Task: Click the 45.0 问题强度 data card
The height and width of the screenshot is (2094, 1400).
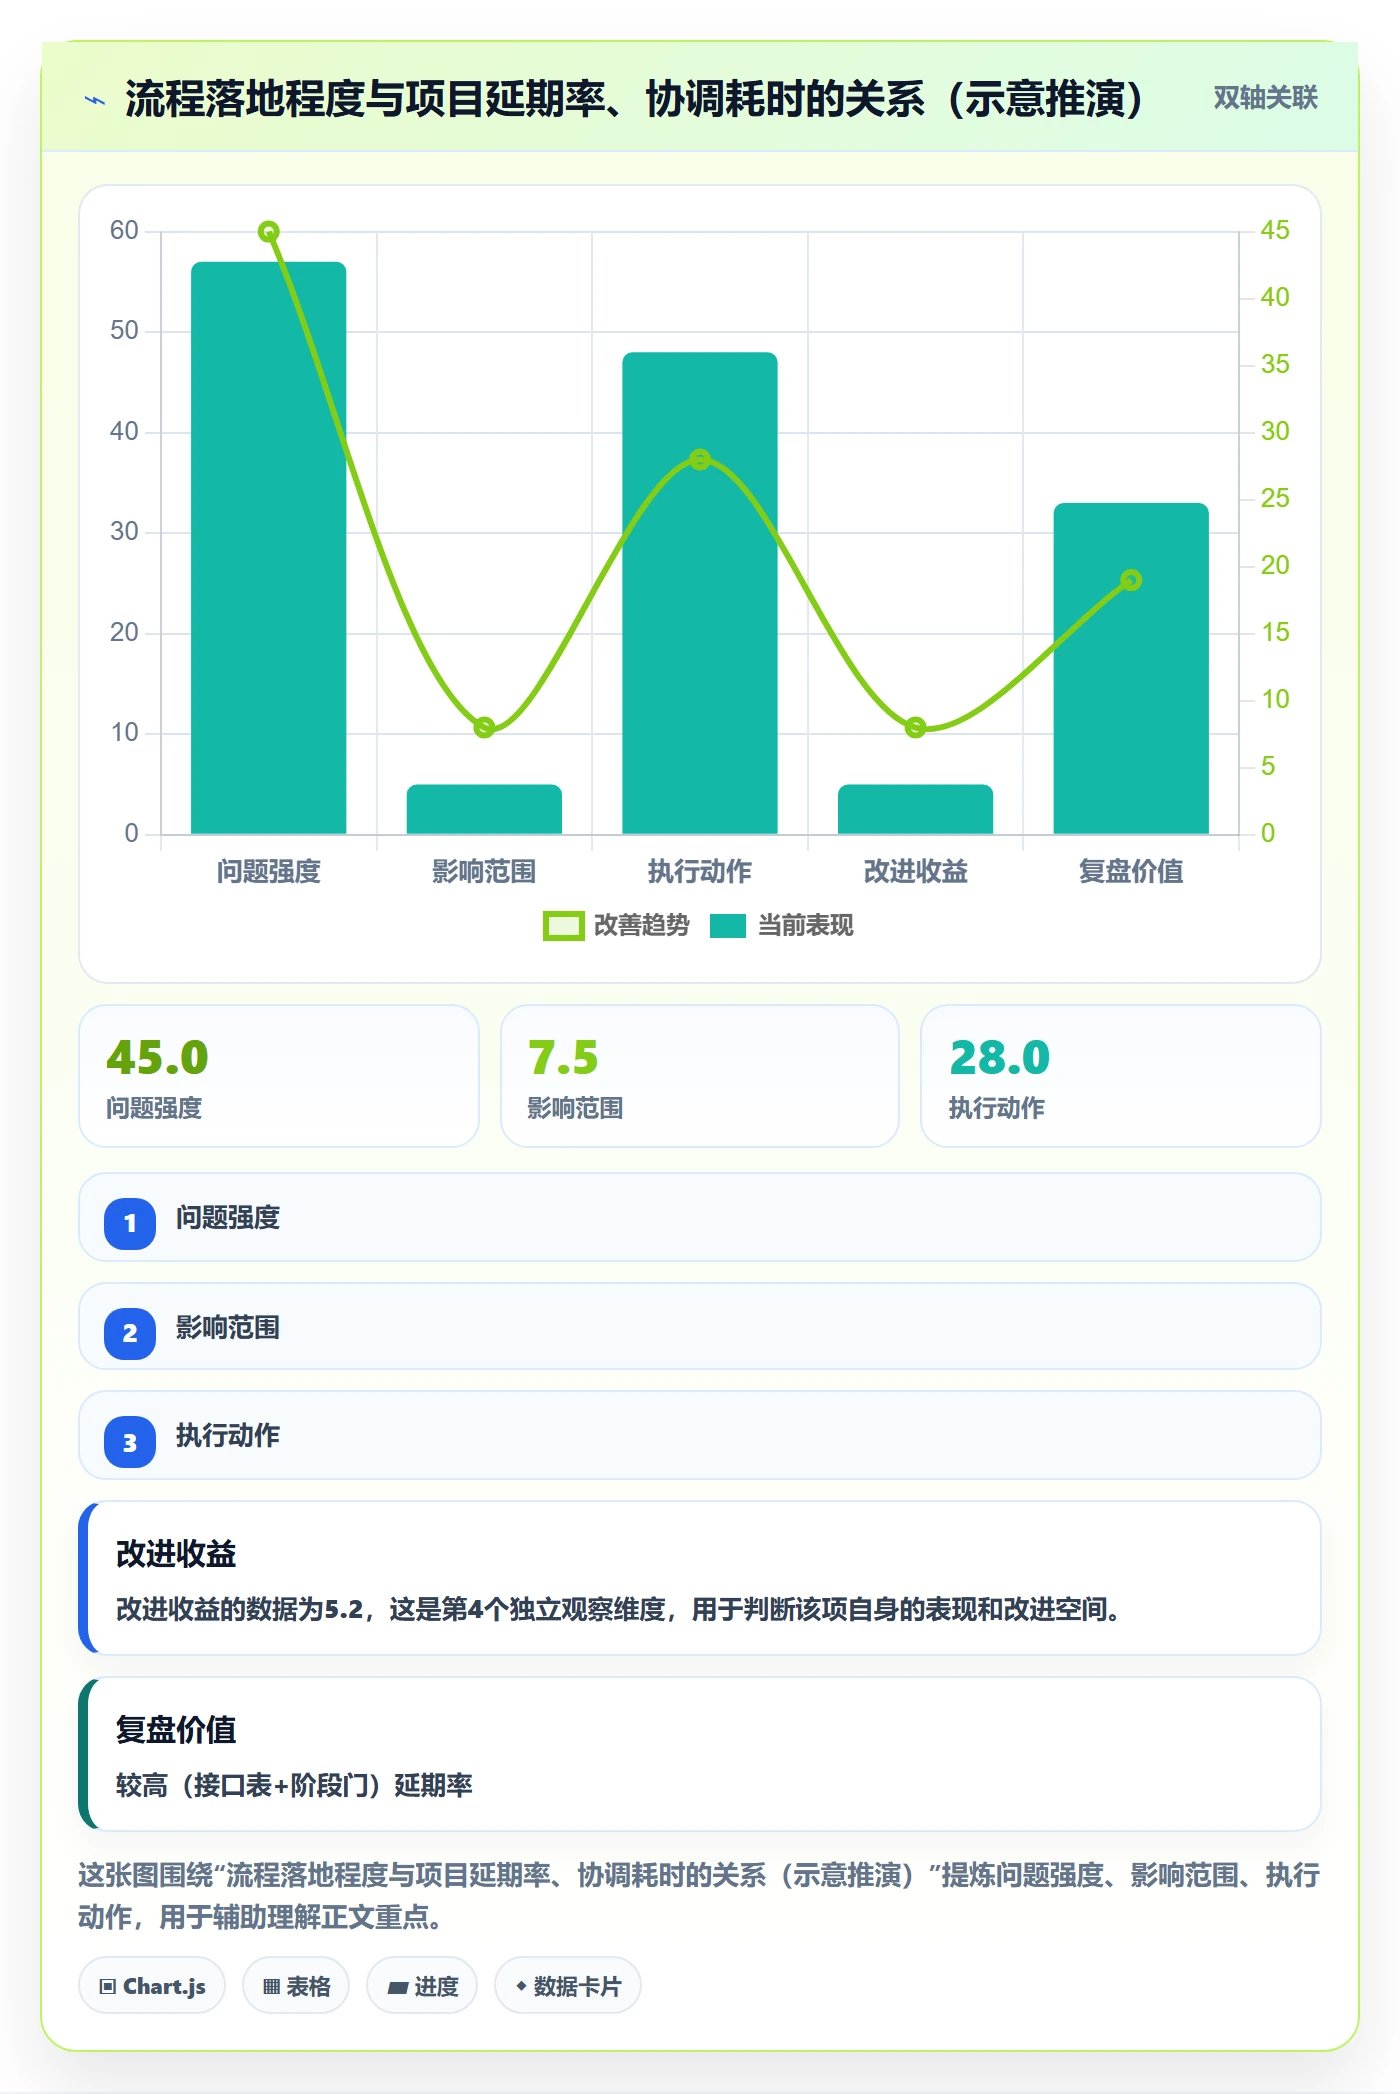Action: click(x=279, y=1076)
